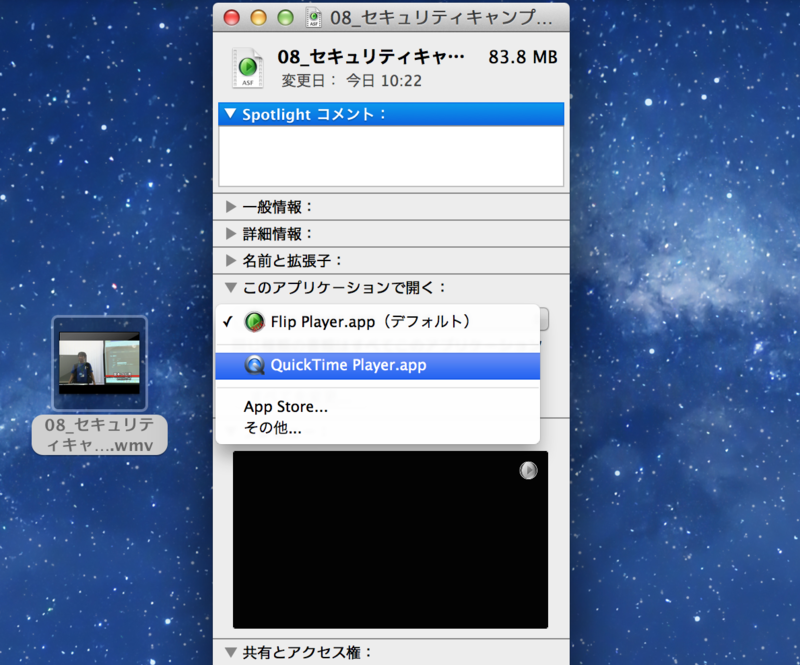Click the QuickTime Player icon in the menu

tap(254, 365)
